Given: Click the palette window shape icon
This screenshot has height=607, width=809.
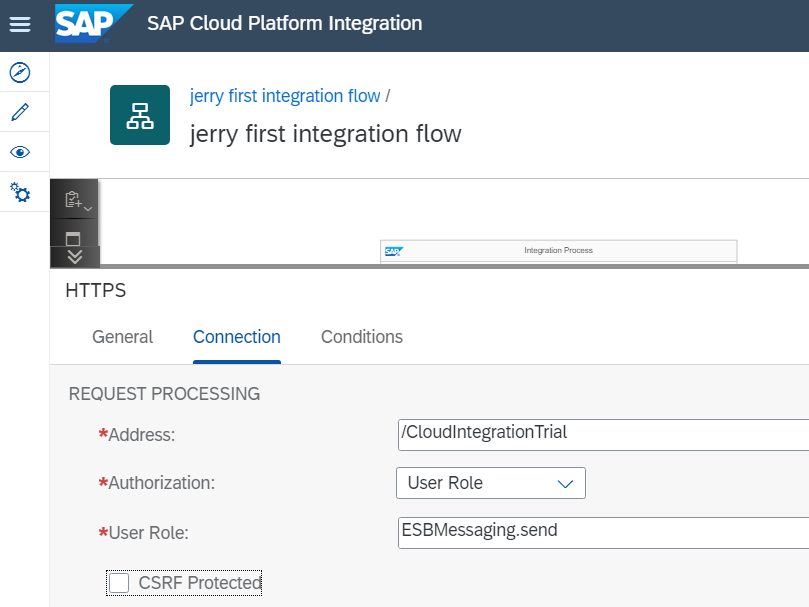Looking at the screenshot, I should (x=73, y=238).
